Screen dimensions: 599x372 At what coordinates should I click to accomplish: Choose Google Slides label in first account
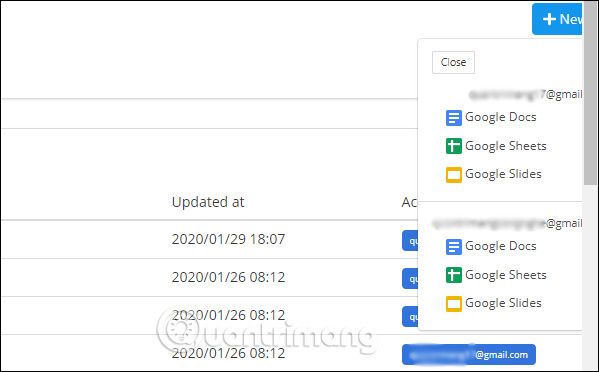(x=503, y=174)
